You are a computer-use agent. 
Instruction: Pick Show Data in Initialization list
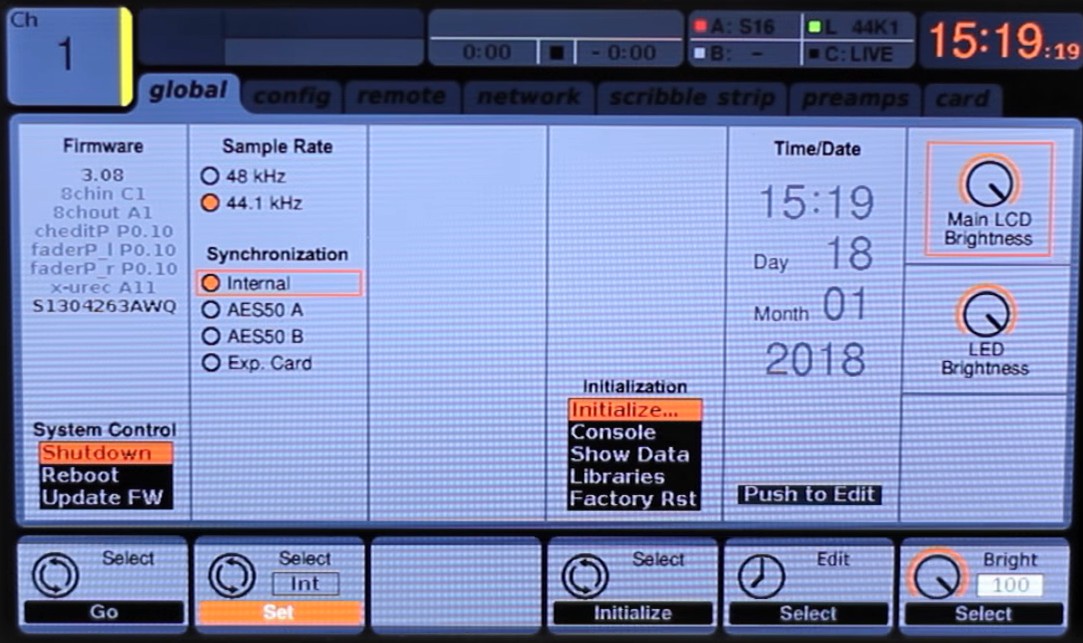tap(629, 455)
